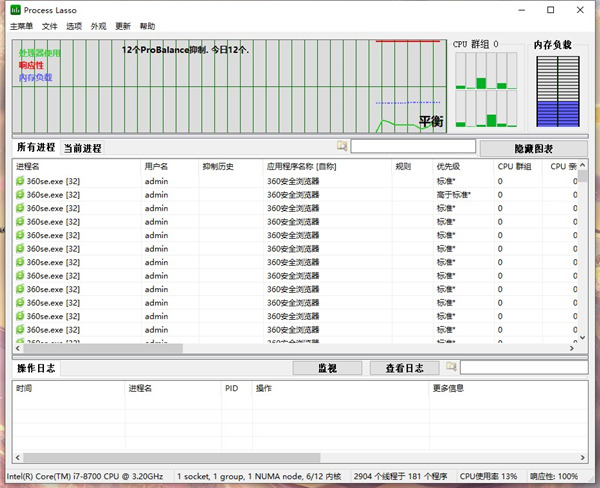
Task: Click the filter icon beside the log search box
Action: click(451, 367)
